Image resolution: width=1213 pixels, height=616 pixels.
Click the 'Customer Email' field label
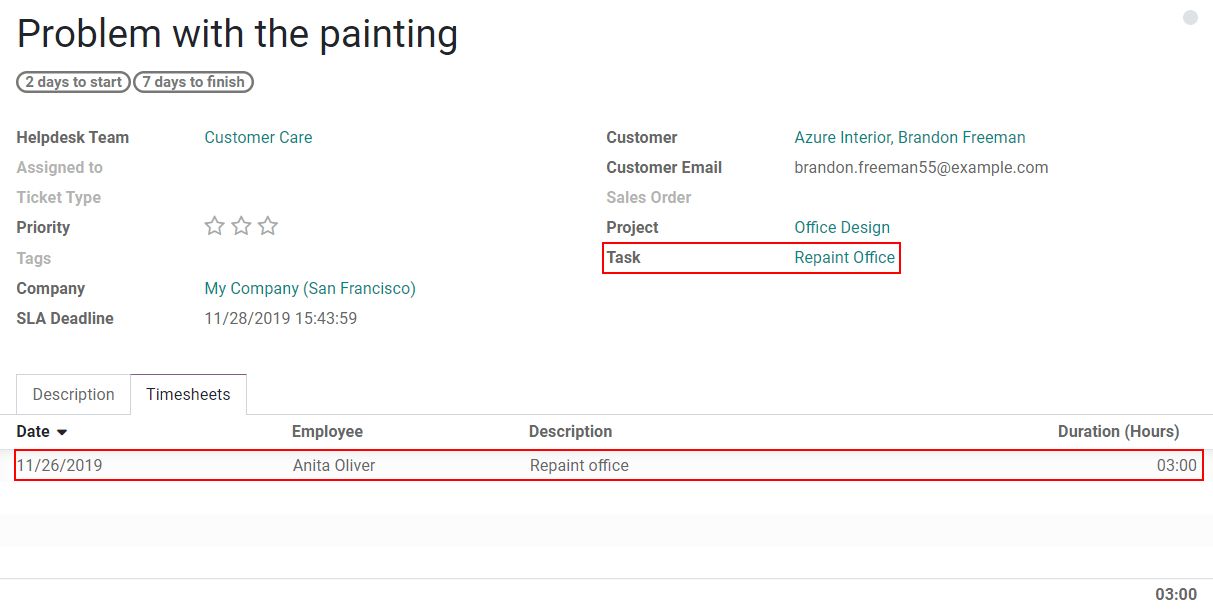pos(664,167)
